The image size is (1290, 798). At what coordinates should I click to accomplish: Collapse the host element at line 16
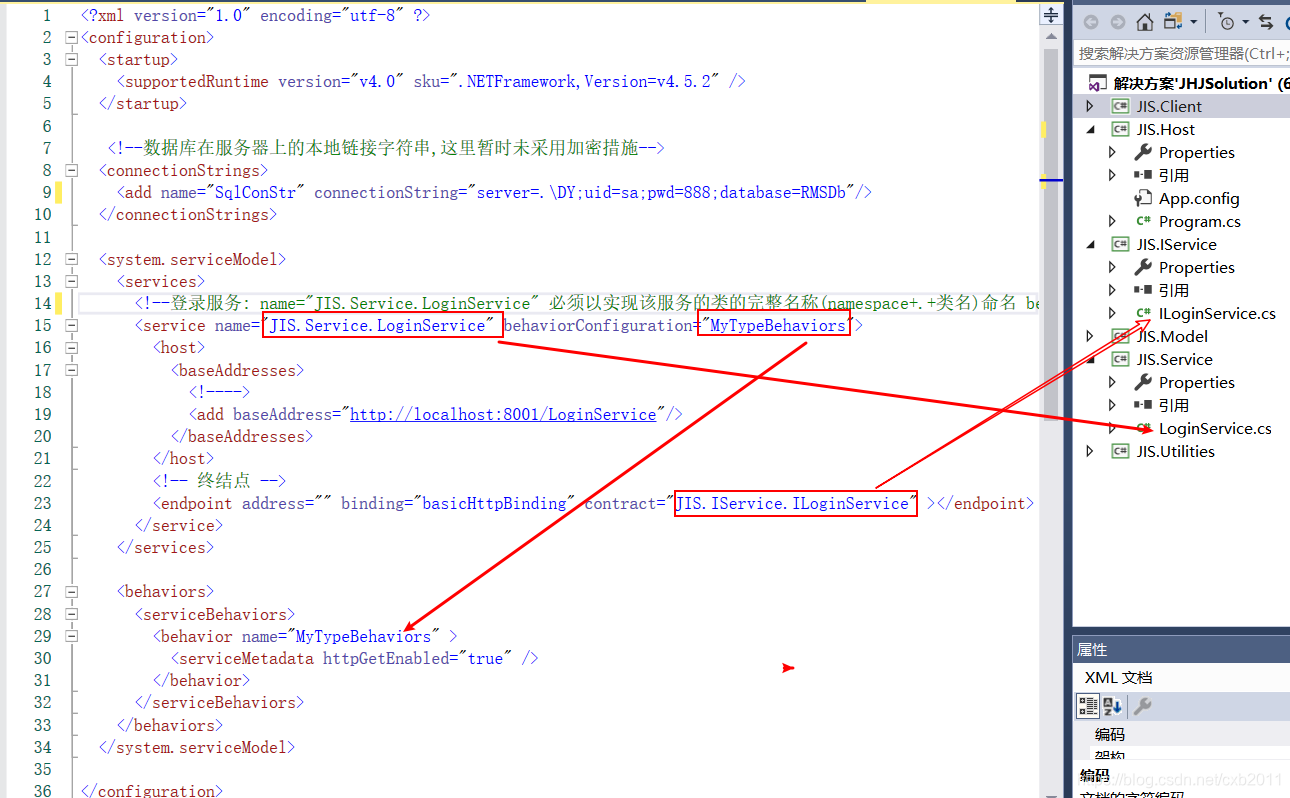point(71,348)
